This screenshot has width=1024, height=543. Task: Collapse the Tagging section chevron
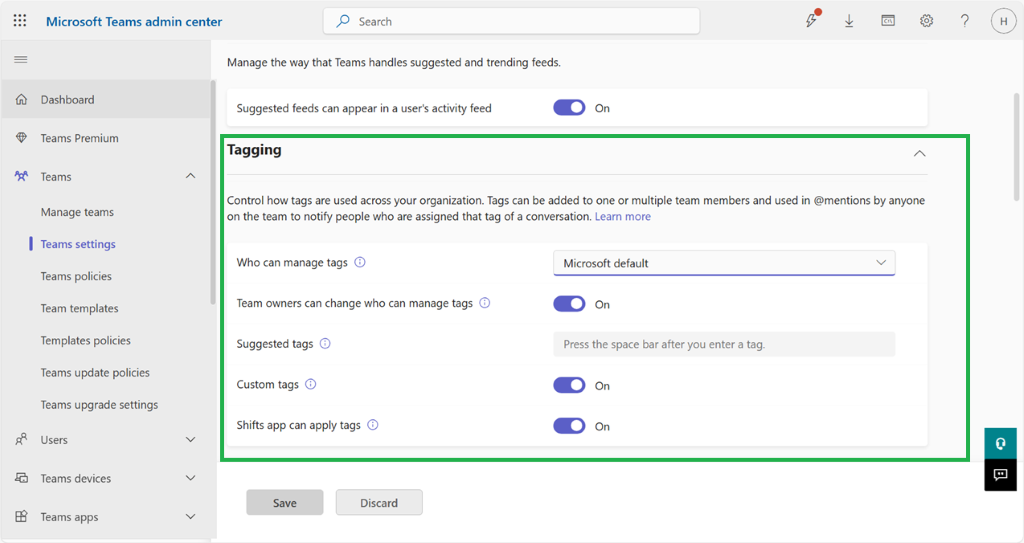919,153
